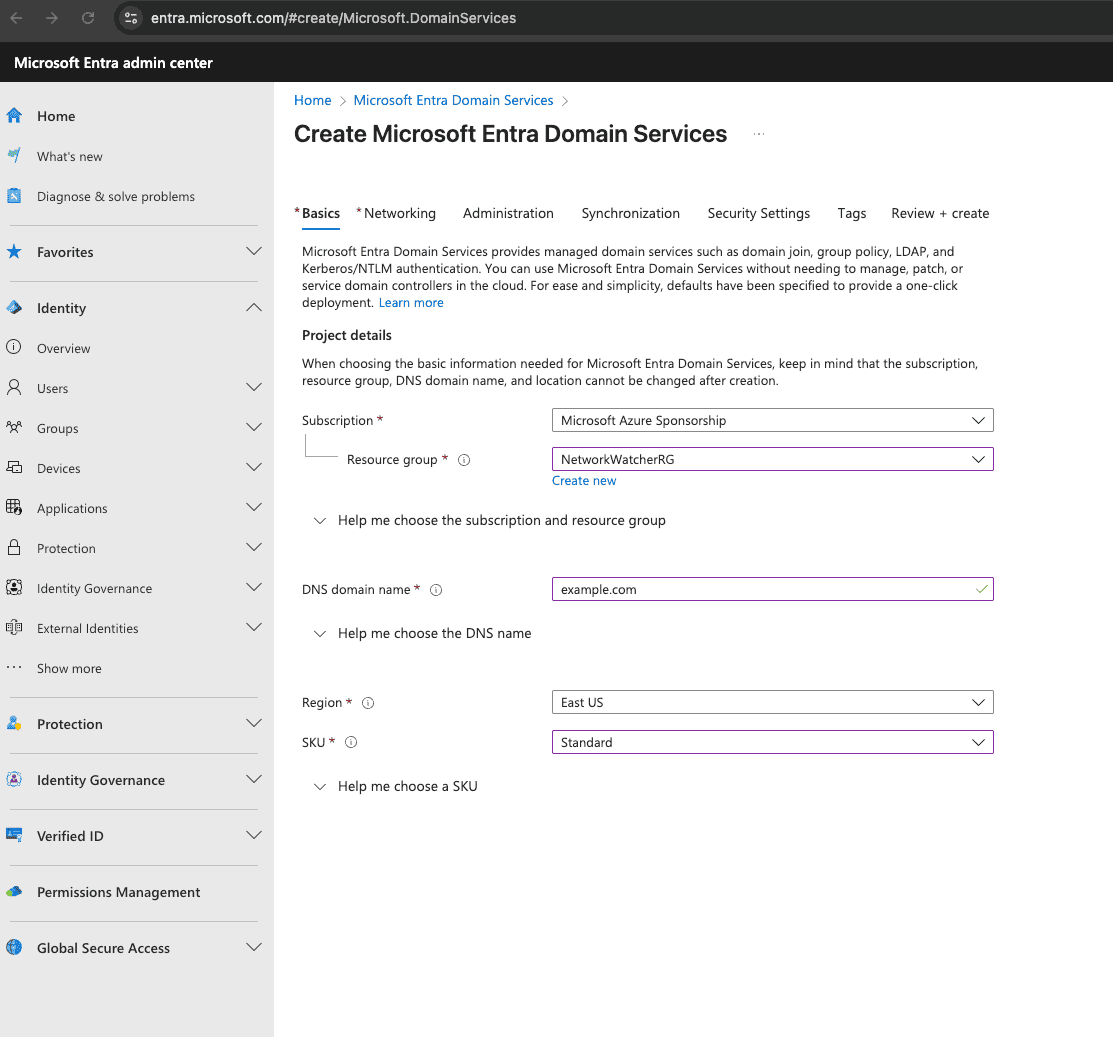
Task: Click the Create new resource group link
Action: 584,481
